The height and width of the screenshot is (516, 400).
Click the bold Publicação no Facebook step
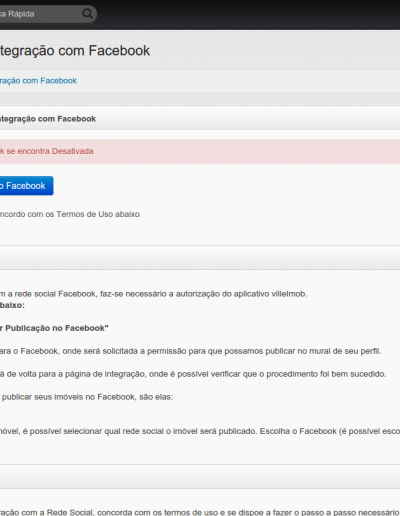pyautogui.click(x=54, y=328)
